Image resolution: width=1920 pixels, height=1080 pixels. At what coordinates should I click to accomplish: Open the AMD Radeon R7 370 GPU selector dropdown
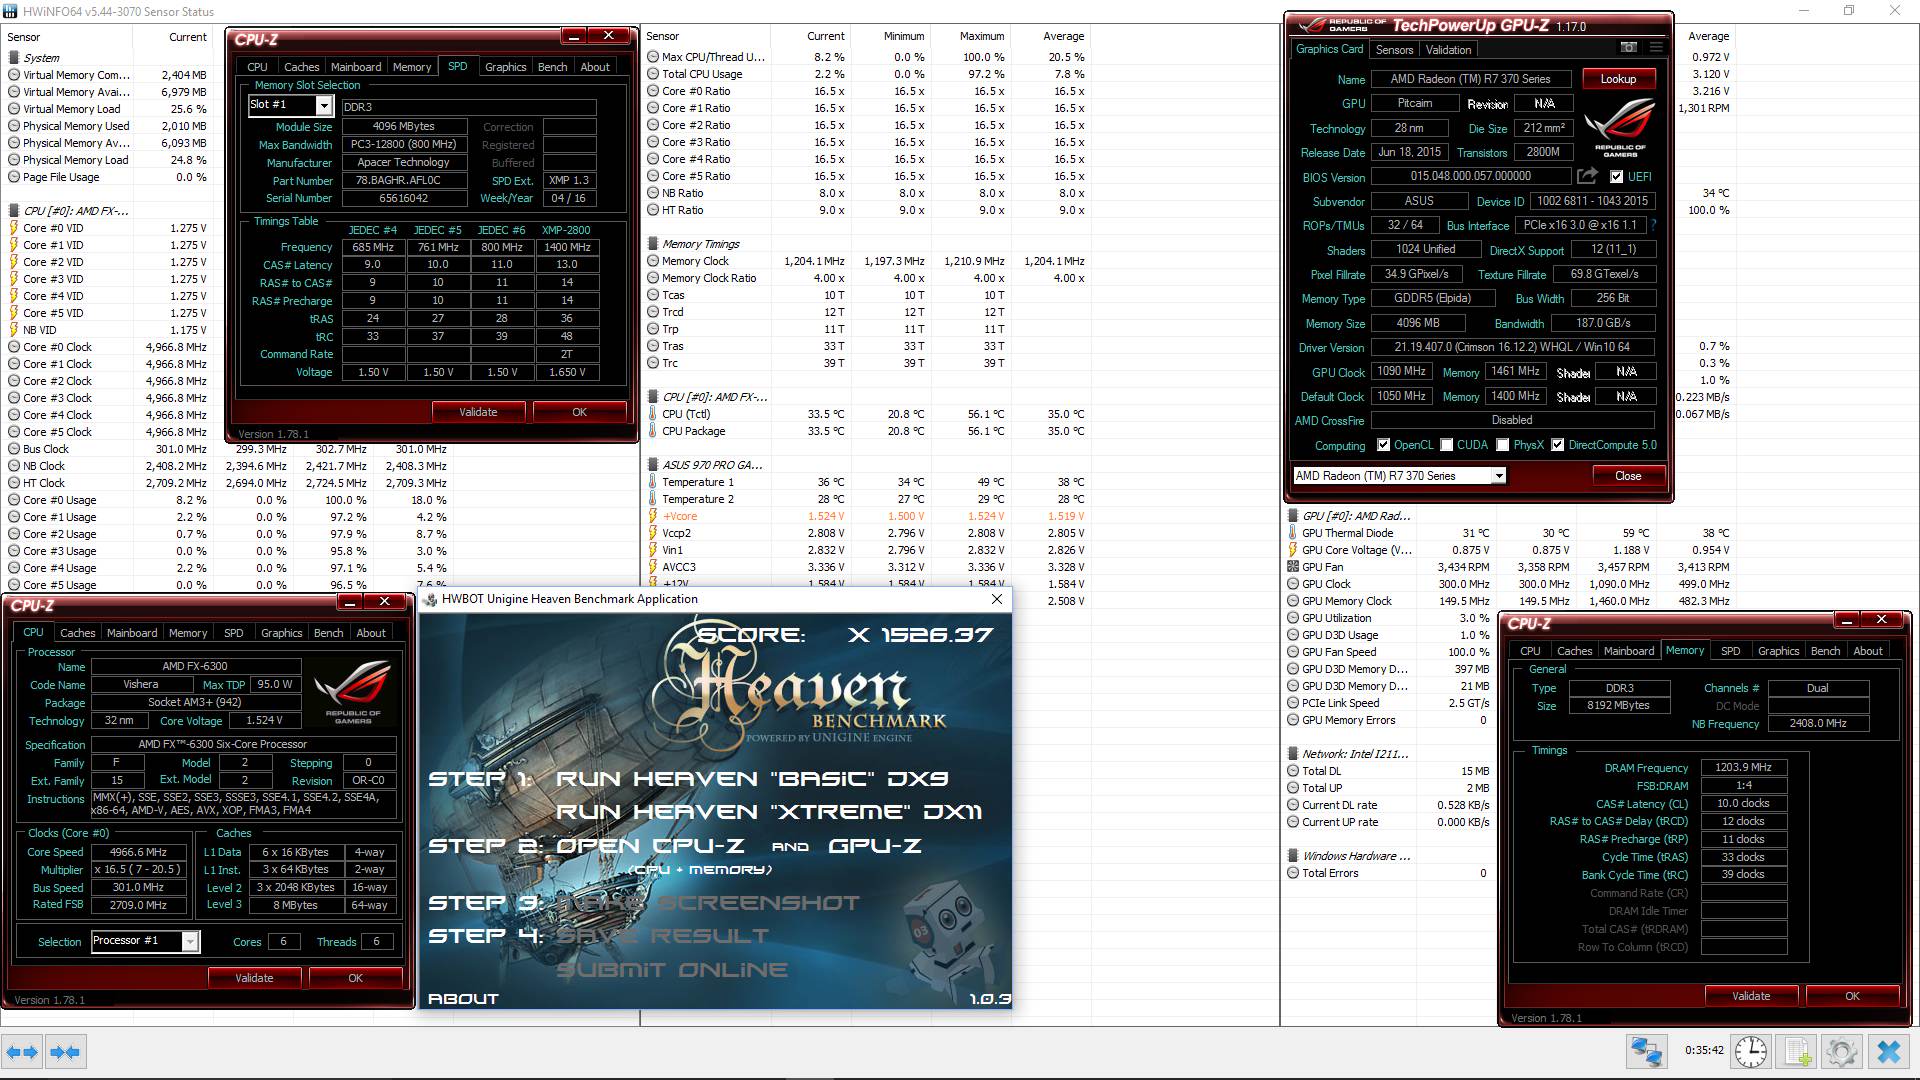click(1498, 476)
